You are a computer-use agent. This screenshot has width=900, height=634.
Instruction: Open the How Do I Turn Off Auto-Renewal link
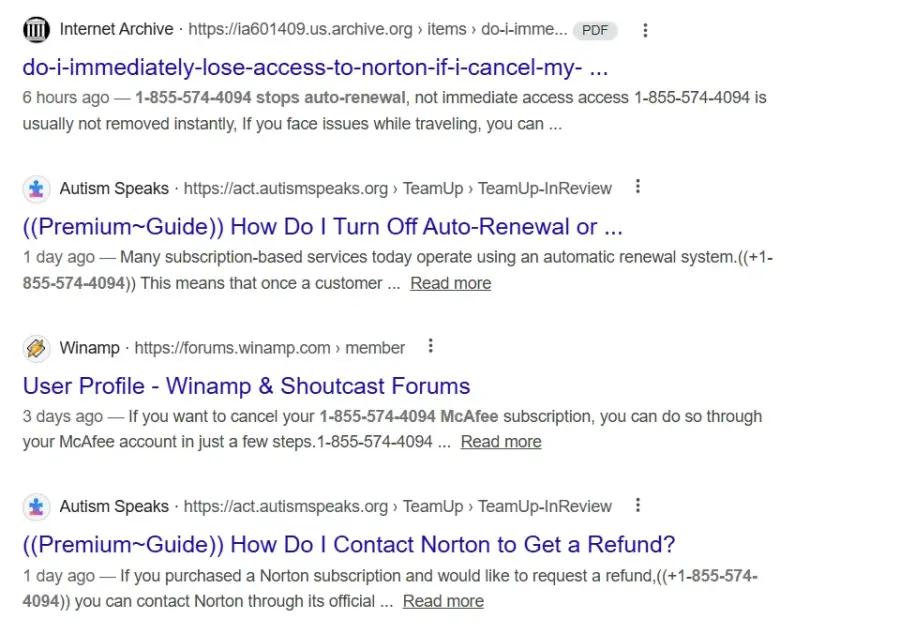pos(323,227)
